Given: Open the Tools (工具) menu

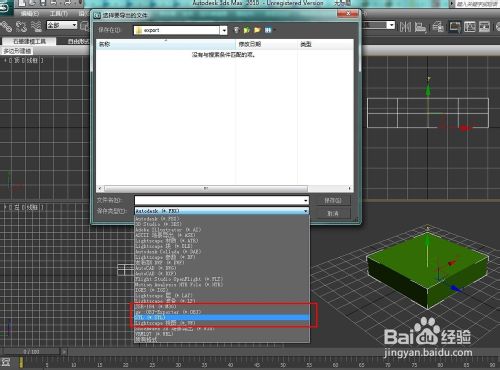Looking at the screenshot, I should pos(59,14).
